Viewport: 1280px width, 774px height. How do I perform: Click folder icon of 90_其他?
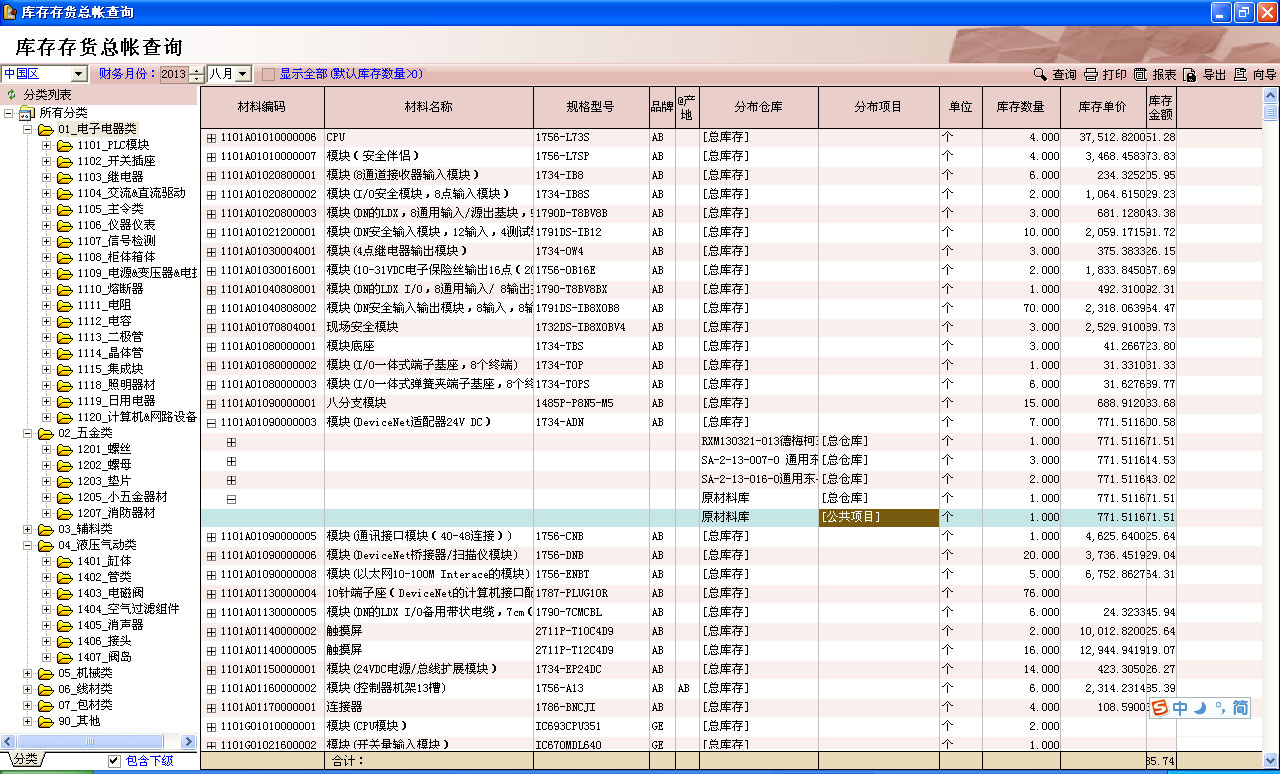(x=45, y=721)
